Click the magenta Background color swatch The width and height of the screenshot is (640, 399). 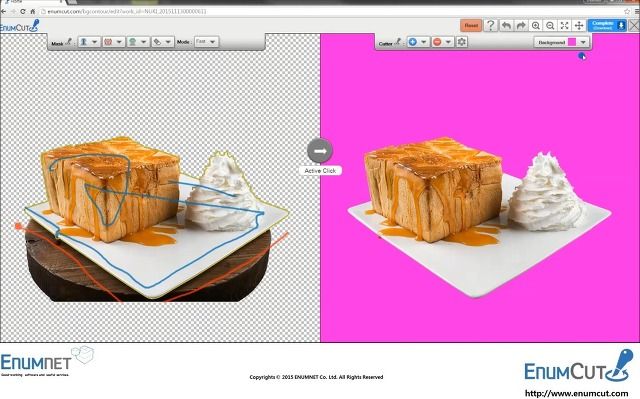pos(572,42)
